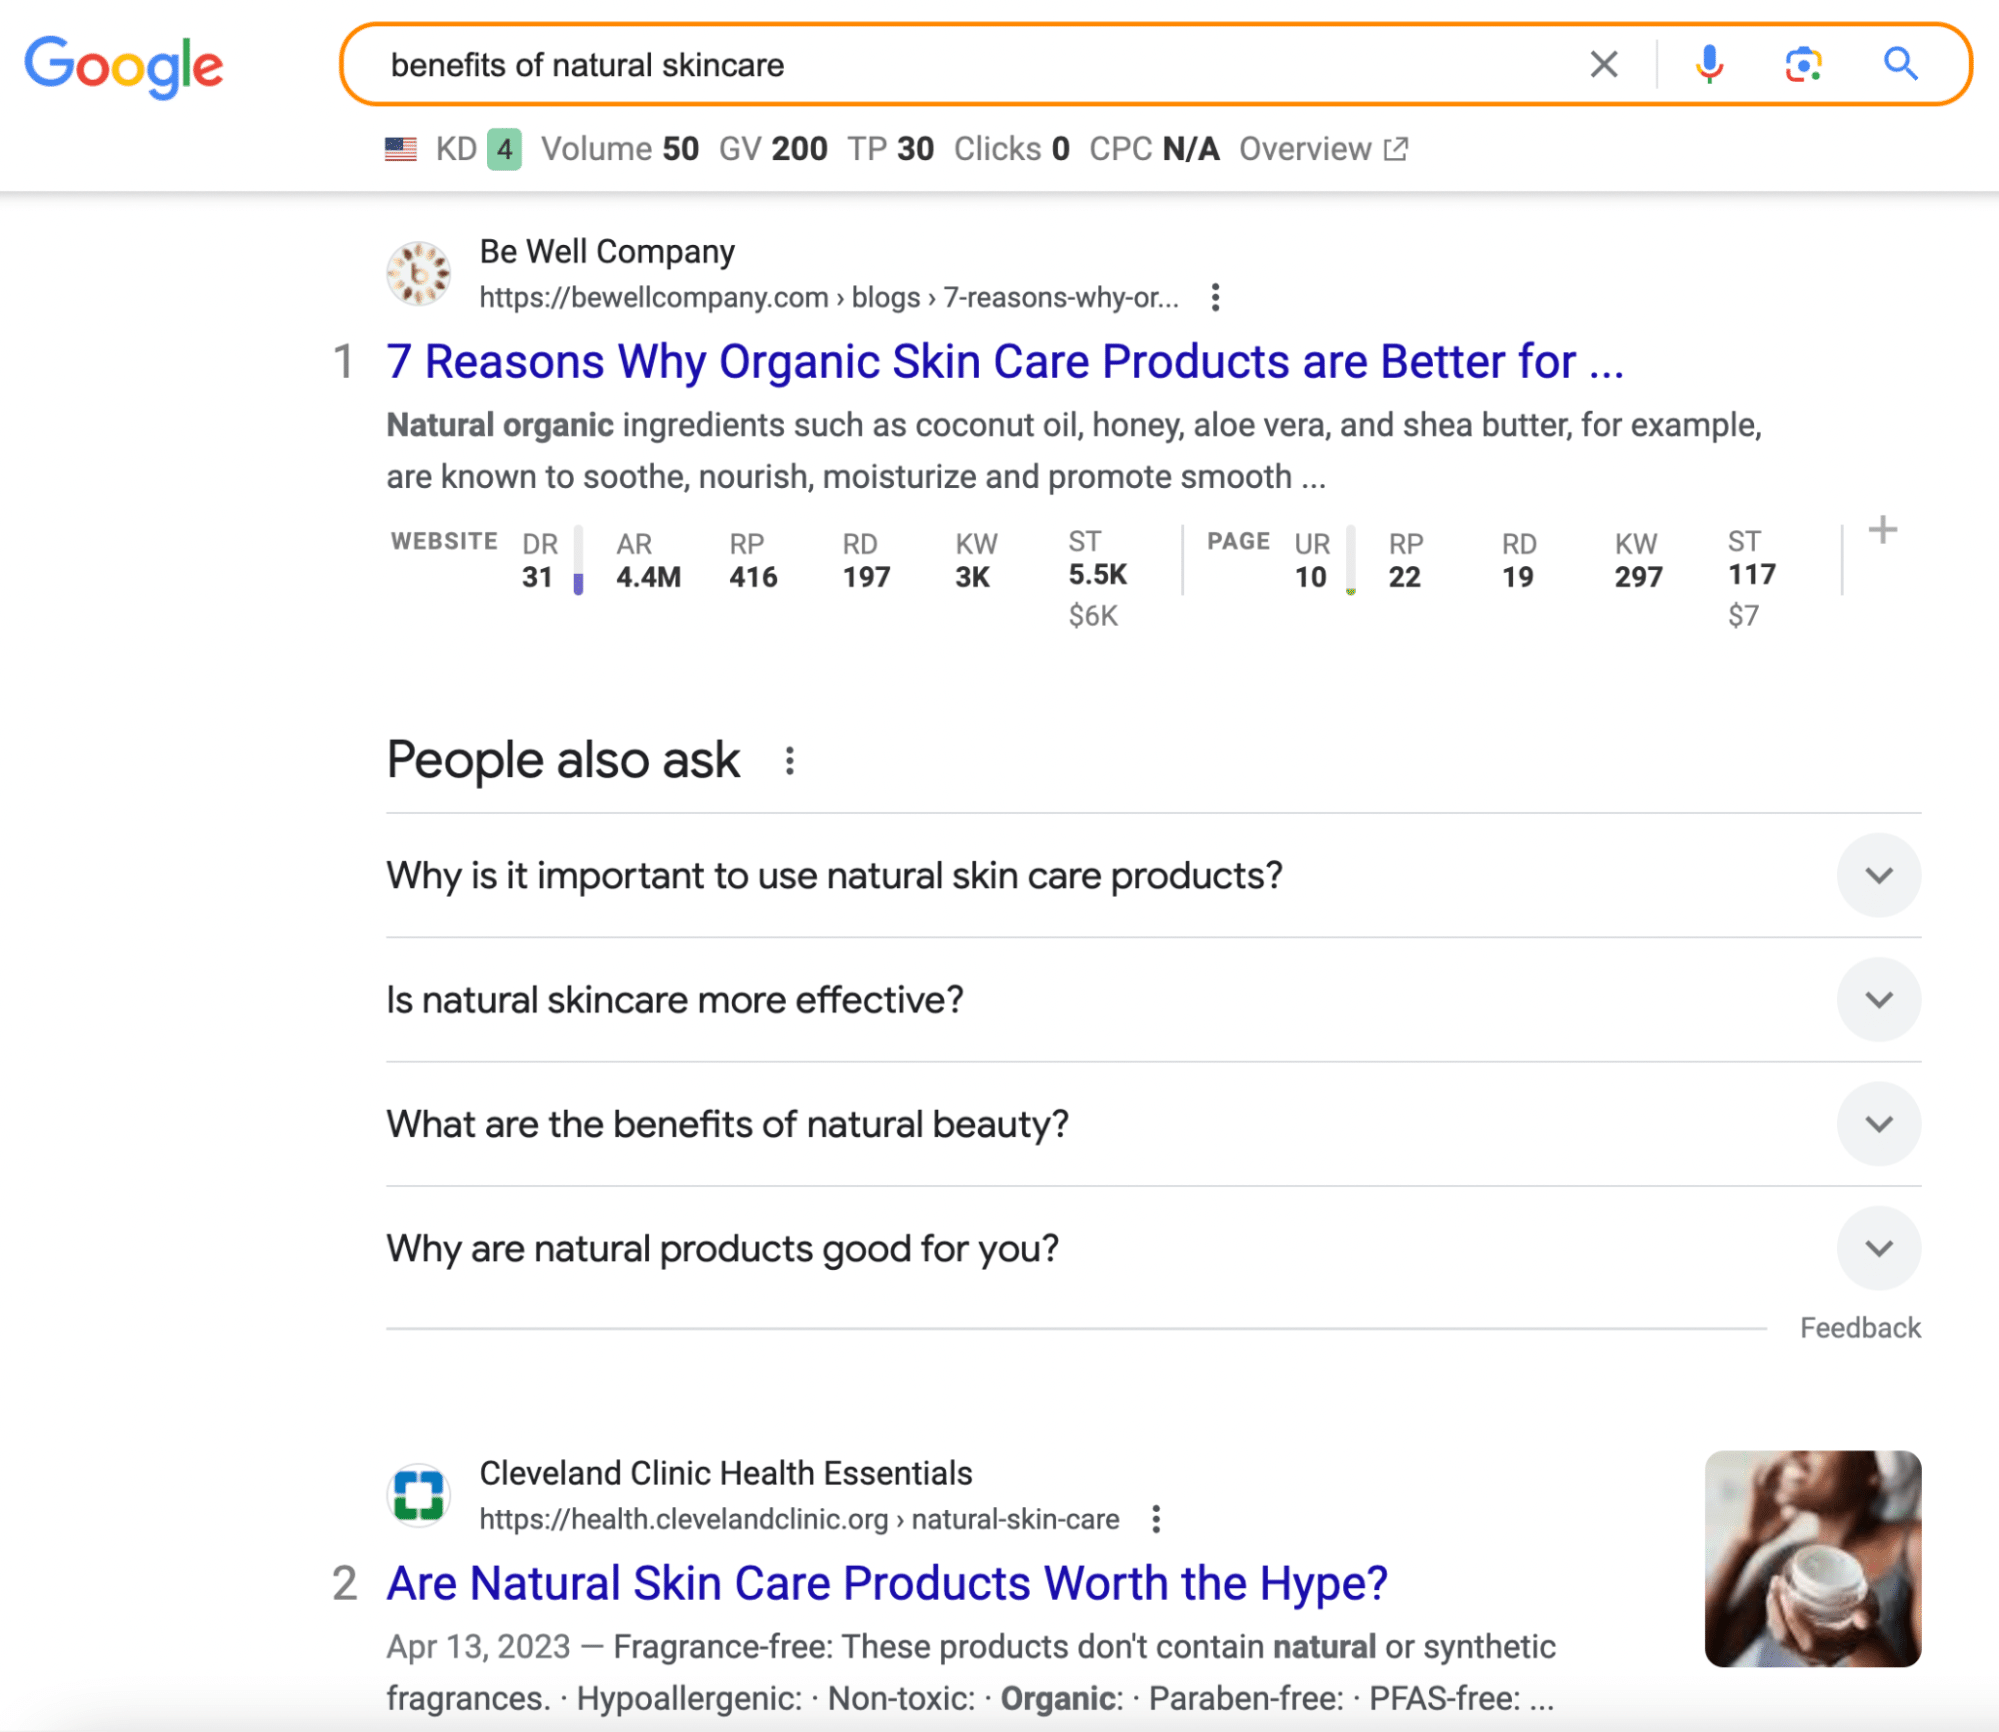Image resolution: width=1999 pixels, height=1732 pixels.
Task: Activate voice search with the microphone icon
Action: coord(1710,64)
